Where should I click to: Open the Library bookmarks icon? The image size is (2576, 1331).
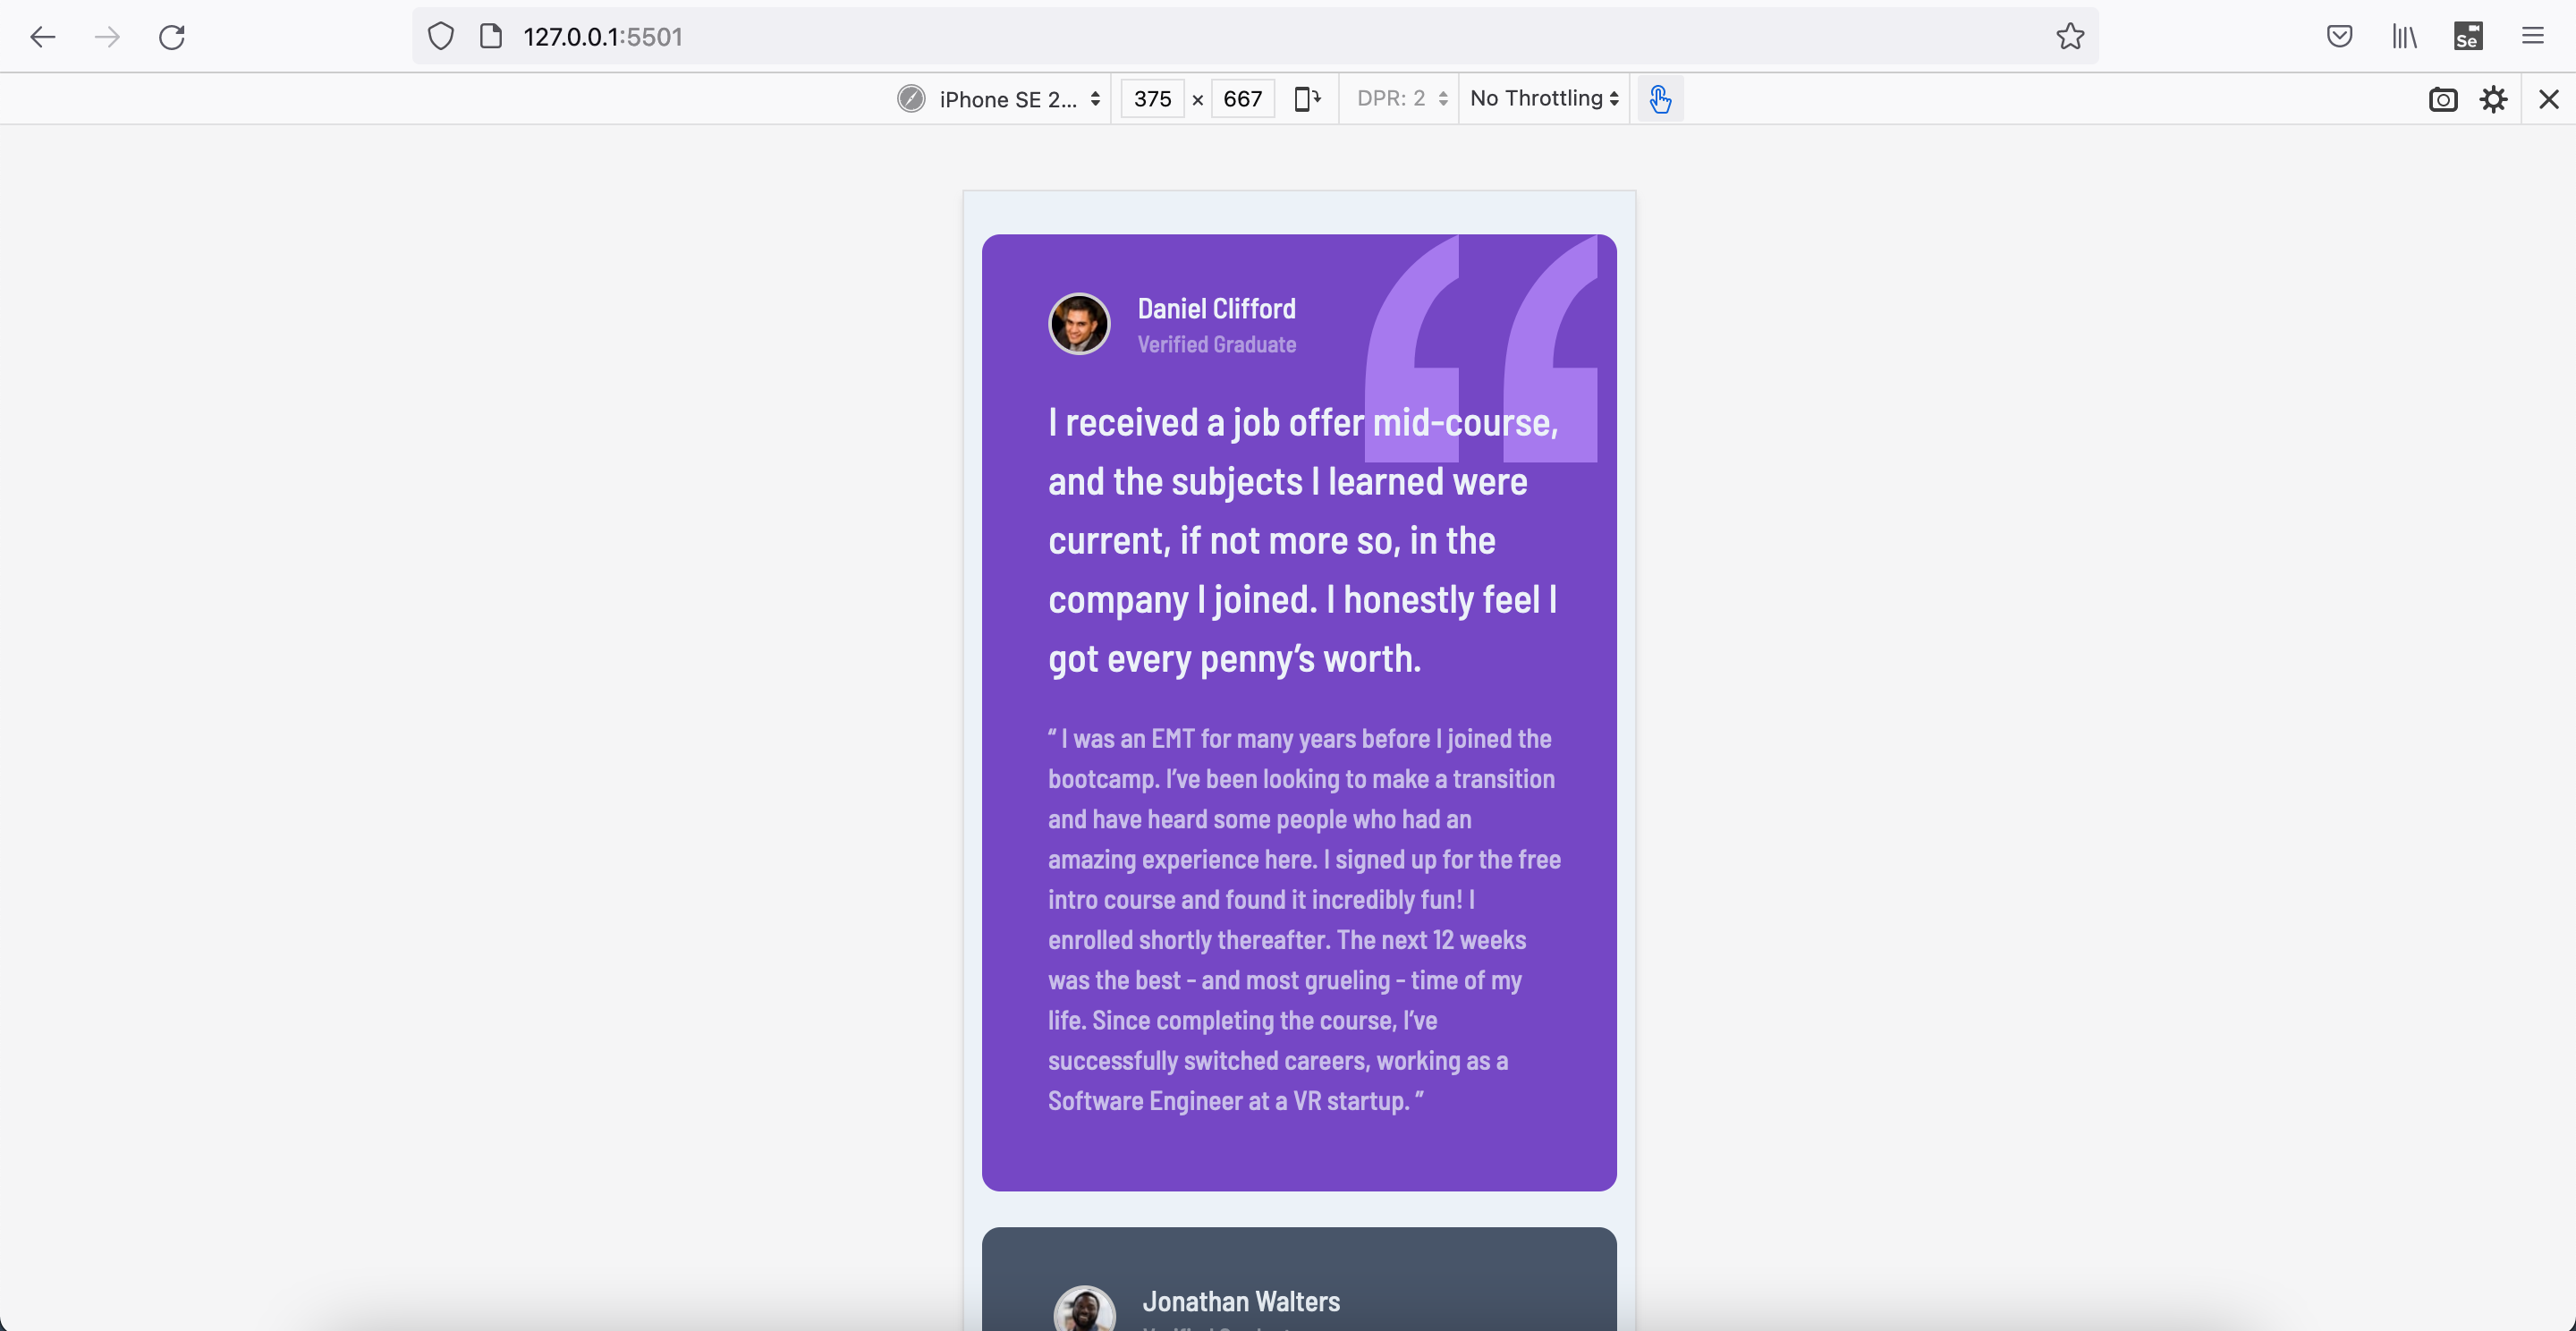2404,37
